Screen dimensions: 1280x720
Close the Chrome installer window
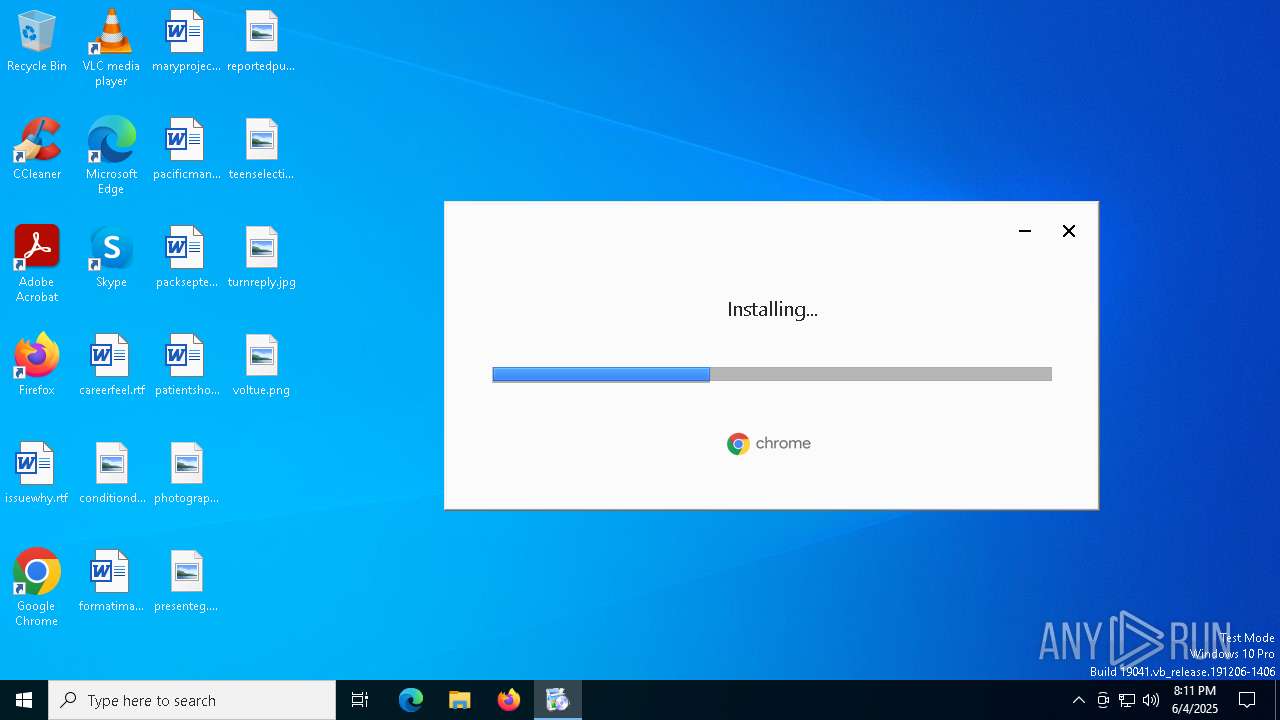coord(1069,231)
